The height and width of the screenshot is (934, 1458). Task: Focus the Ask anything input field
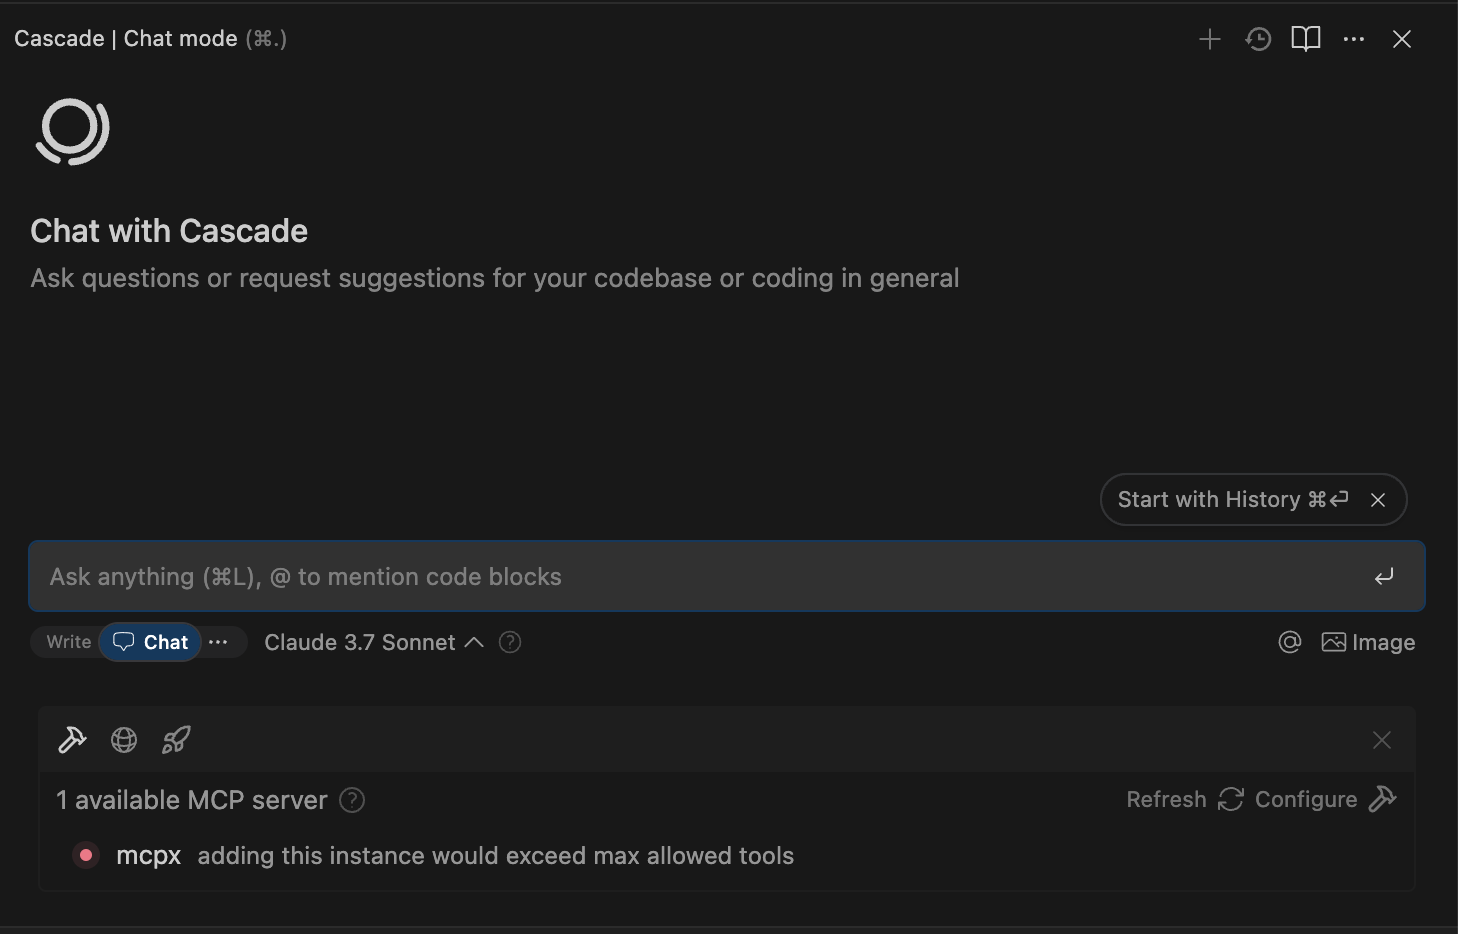[x=700, y=576]
